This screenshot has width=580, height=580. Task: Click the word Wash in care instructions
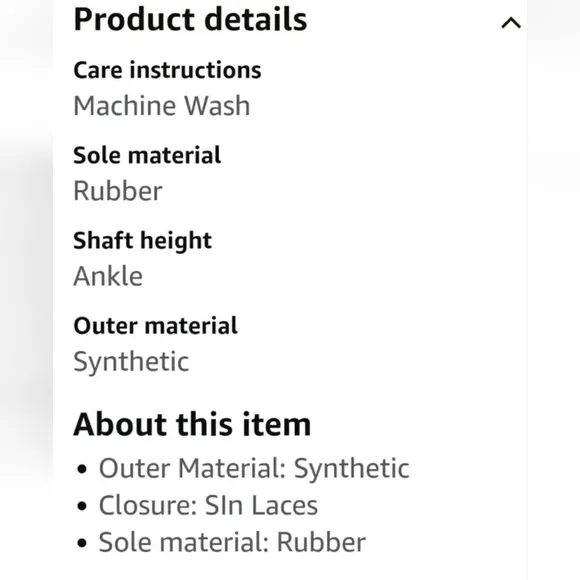coord(217,106)
